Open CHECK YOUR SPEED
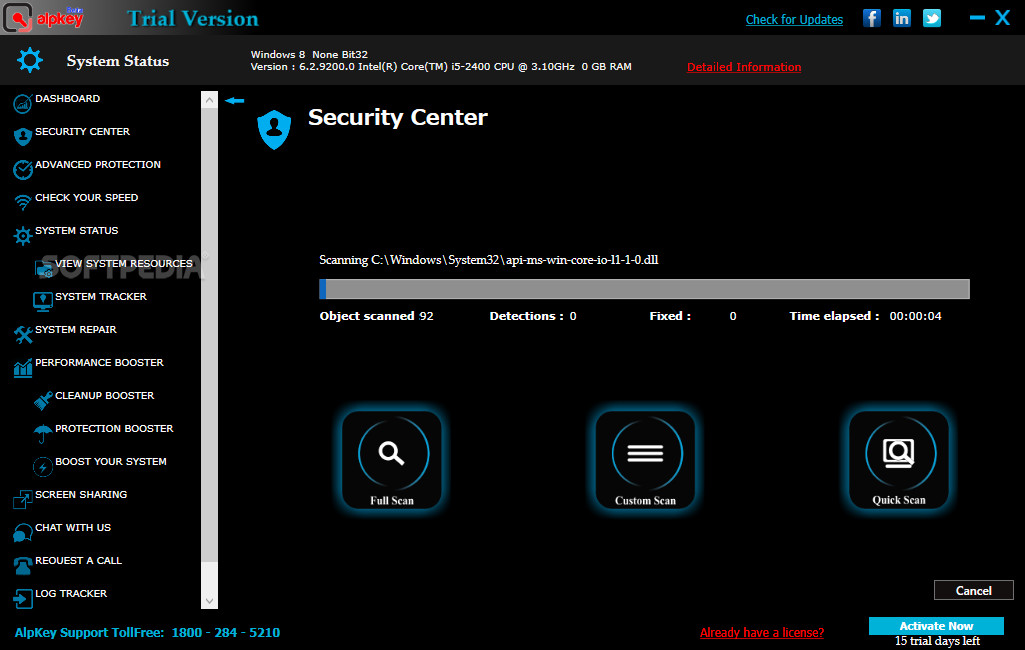The height and width of the screenshot is (650, 1025). 86,197
